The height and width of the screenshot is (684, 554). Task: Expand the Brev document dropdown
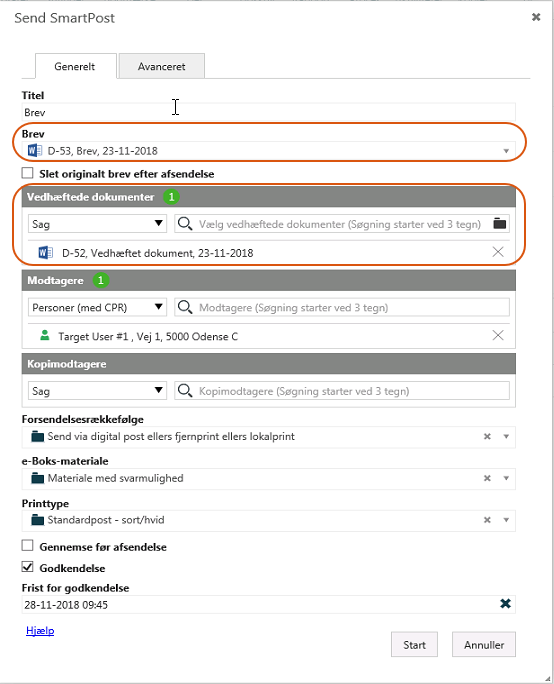click(506, 151)
